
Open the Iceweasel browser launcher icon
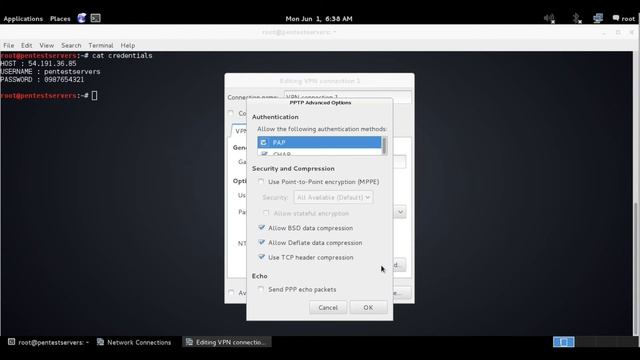tap(82, 18)
